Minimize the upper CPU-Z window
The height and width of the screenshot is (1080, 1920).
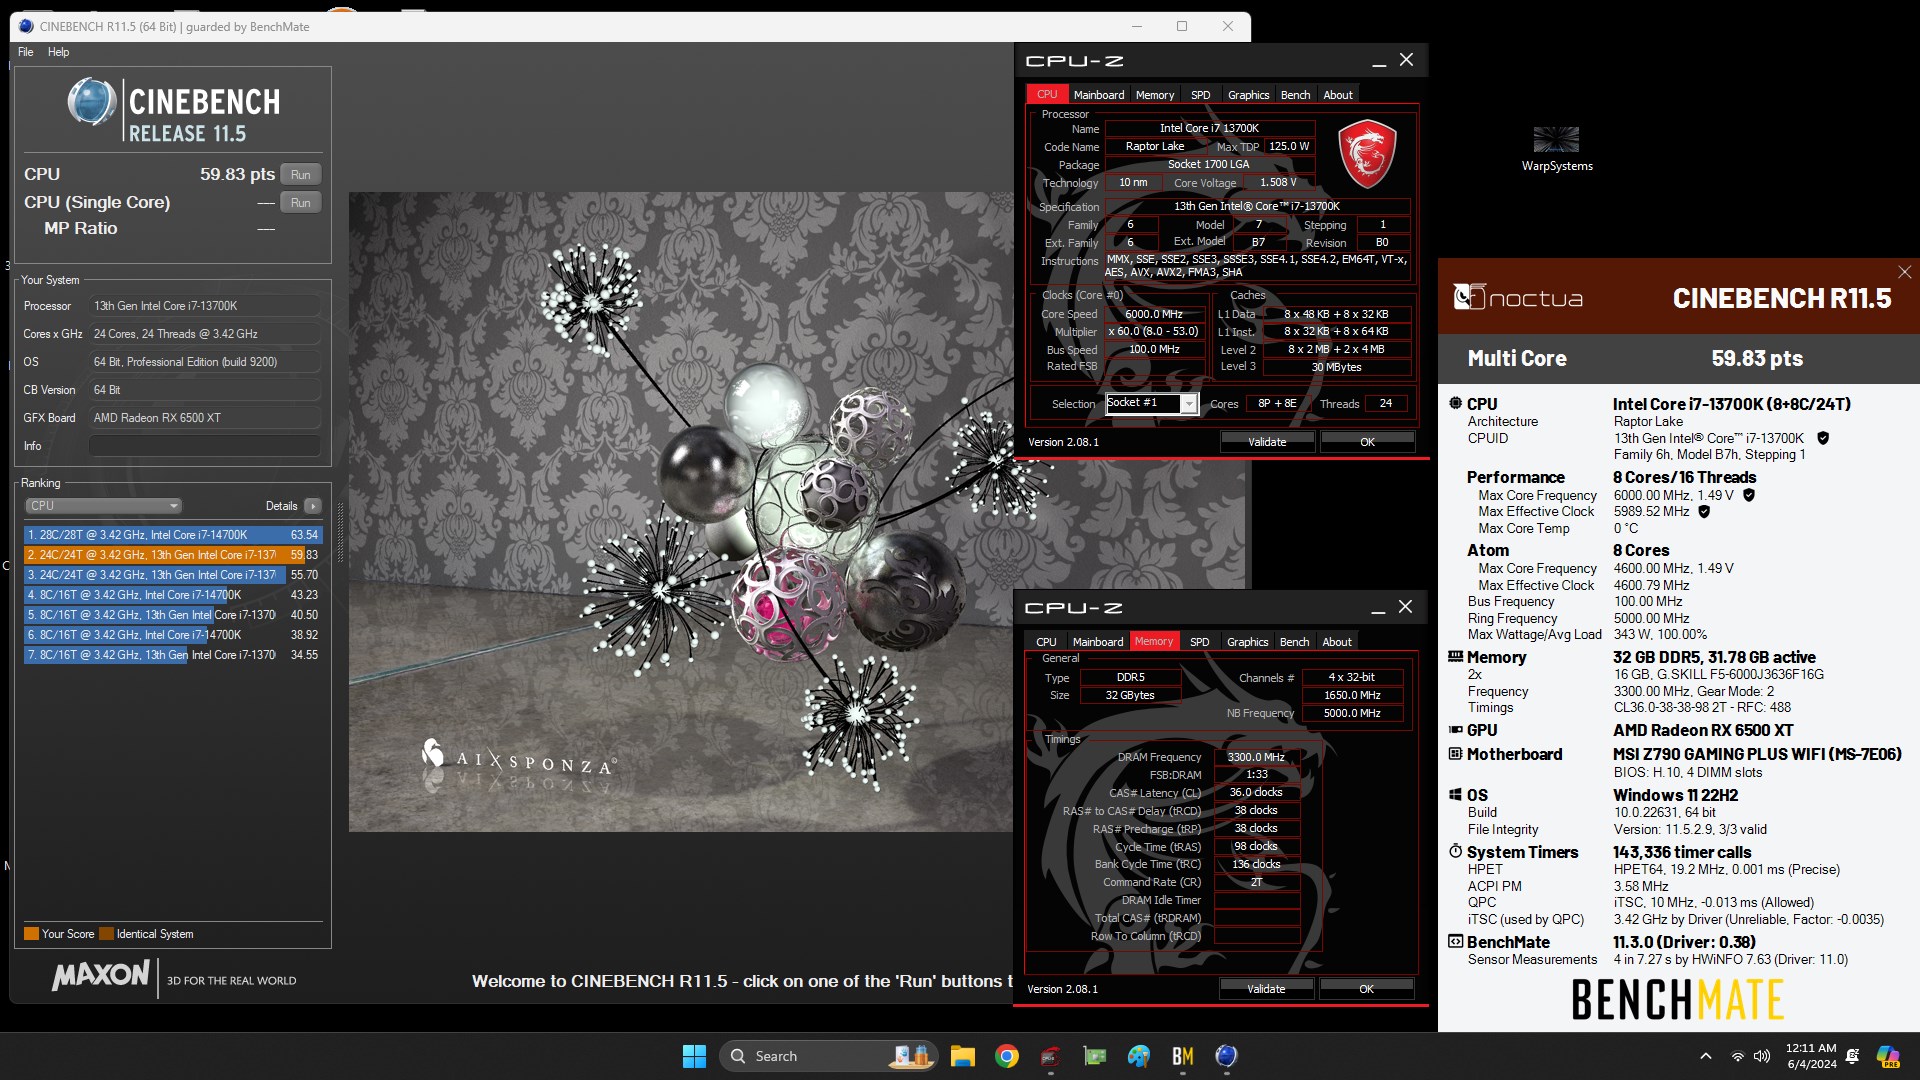(1379, 61)
